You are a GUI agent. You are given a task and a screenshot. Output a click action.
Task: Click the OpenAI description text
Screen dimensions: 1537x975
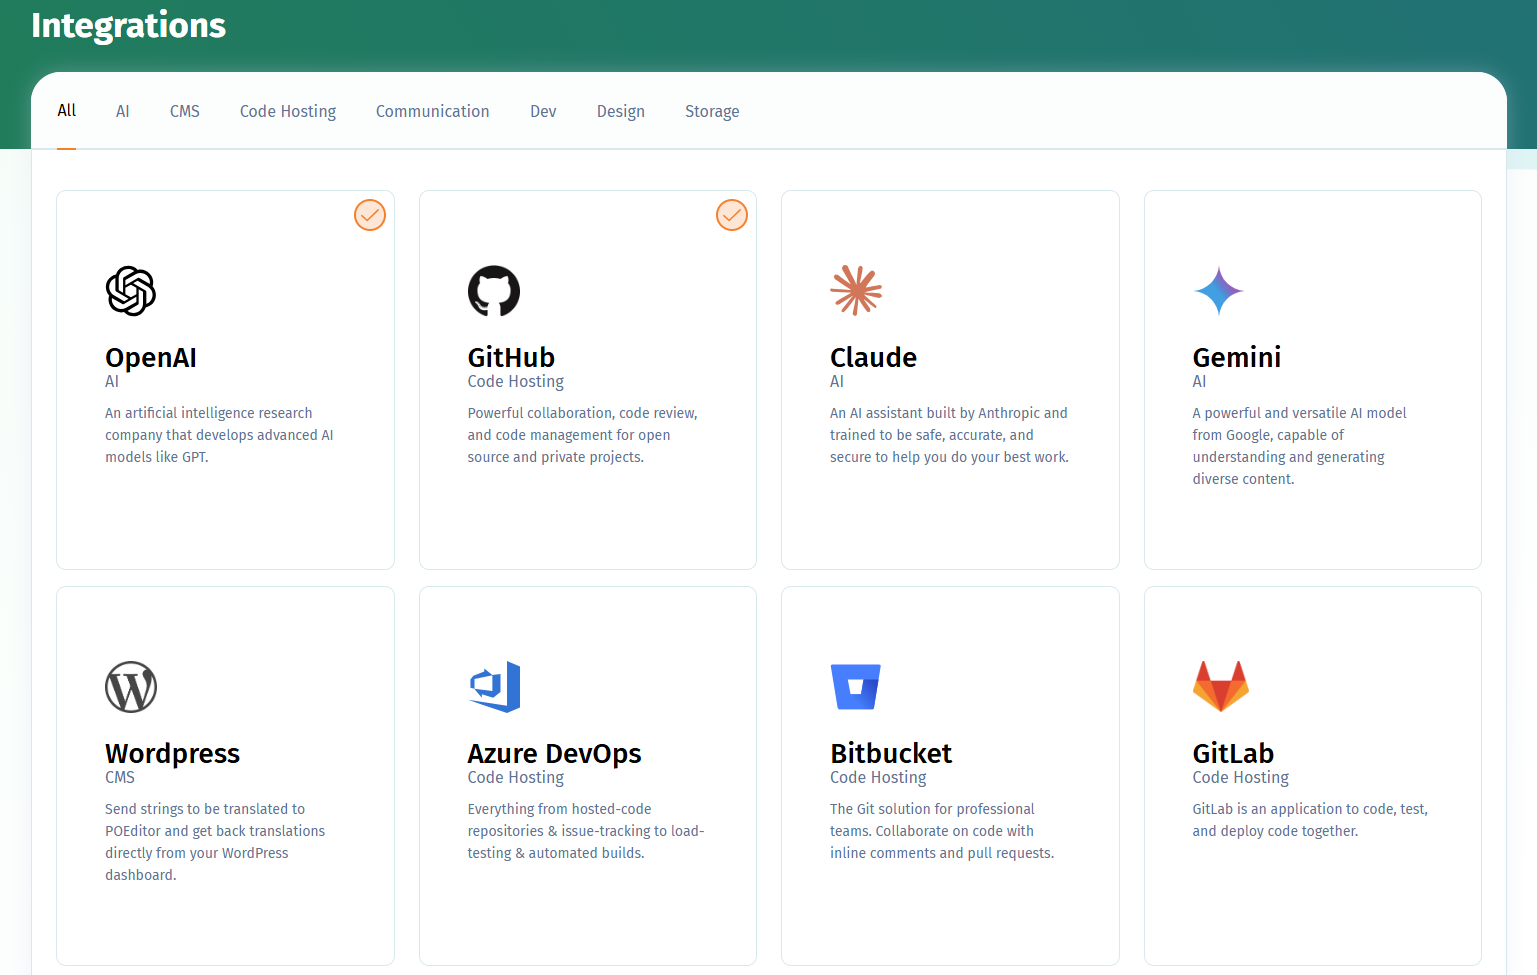tap(219, 435)
